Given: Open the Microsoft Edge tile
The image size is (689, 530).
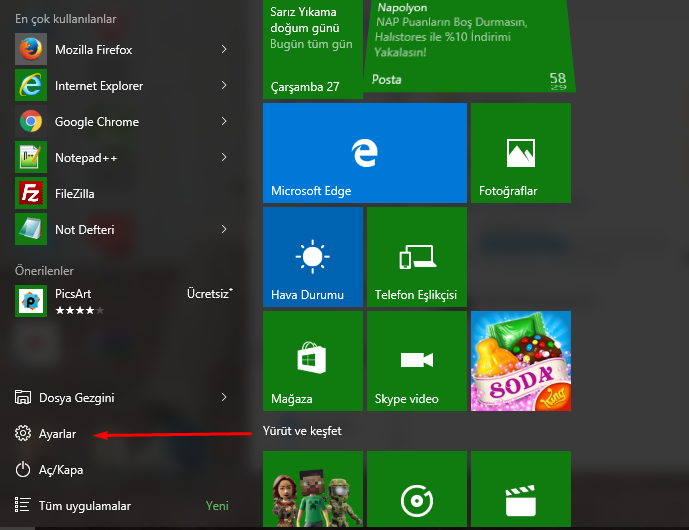Looking at the screenshot, I should [x=365, y=153].
